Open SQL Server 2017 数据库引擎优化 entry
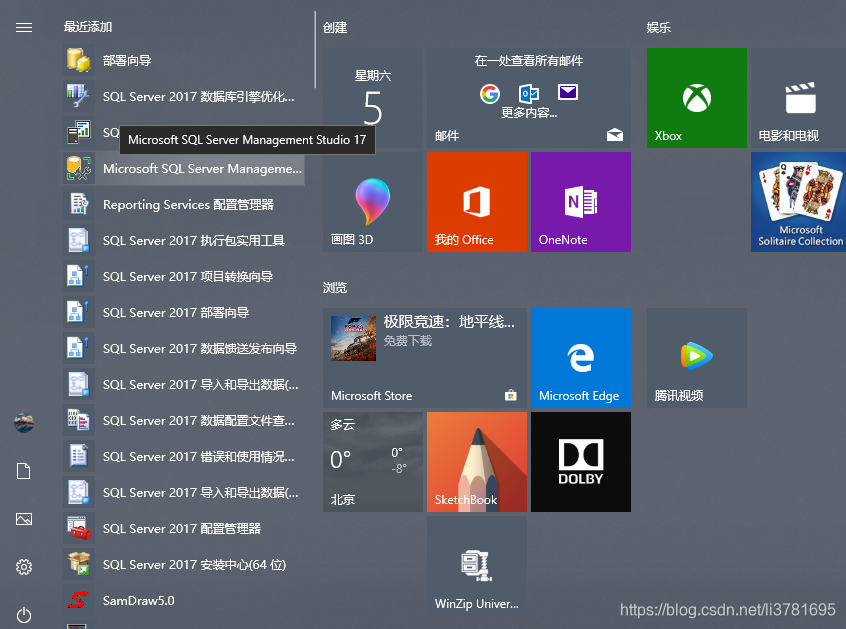 coord(183,97)
